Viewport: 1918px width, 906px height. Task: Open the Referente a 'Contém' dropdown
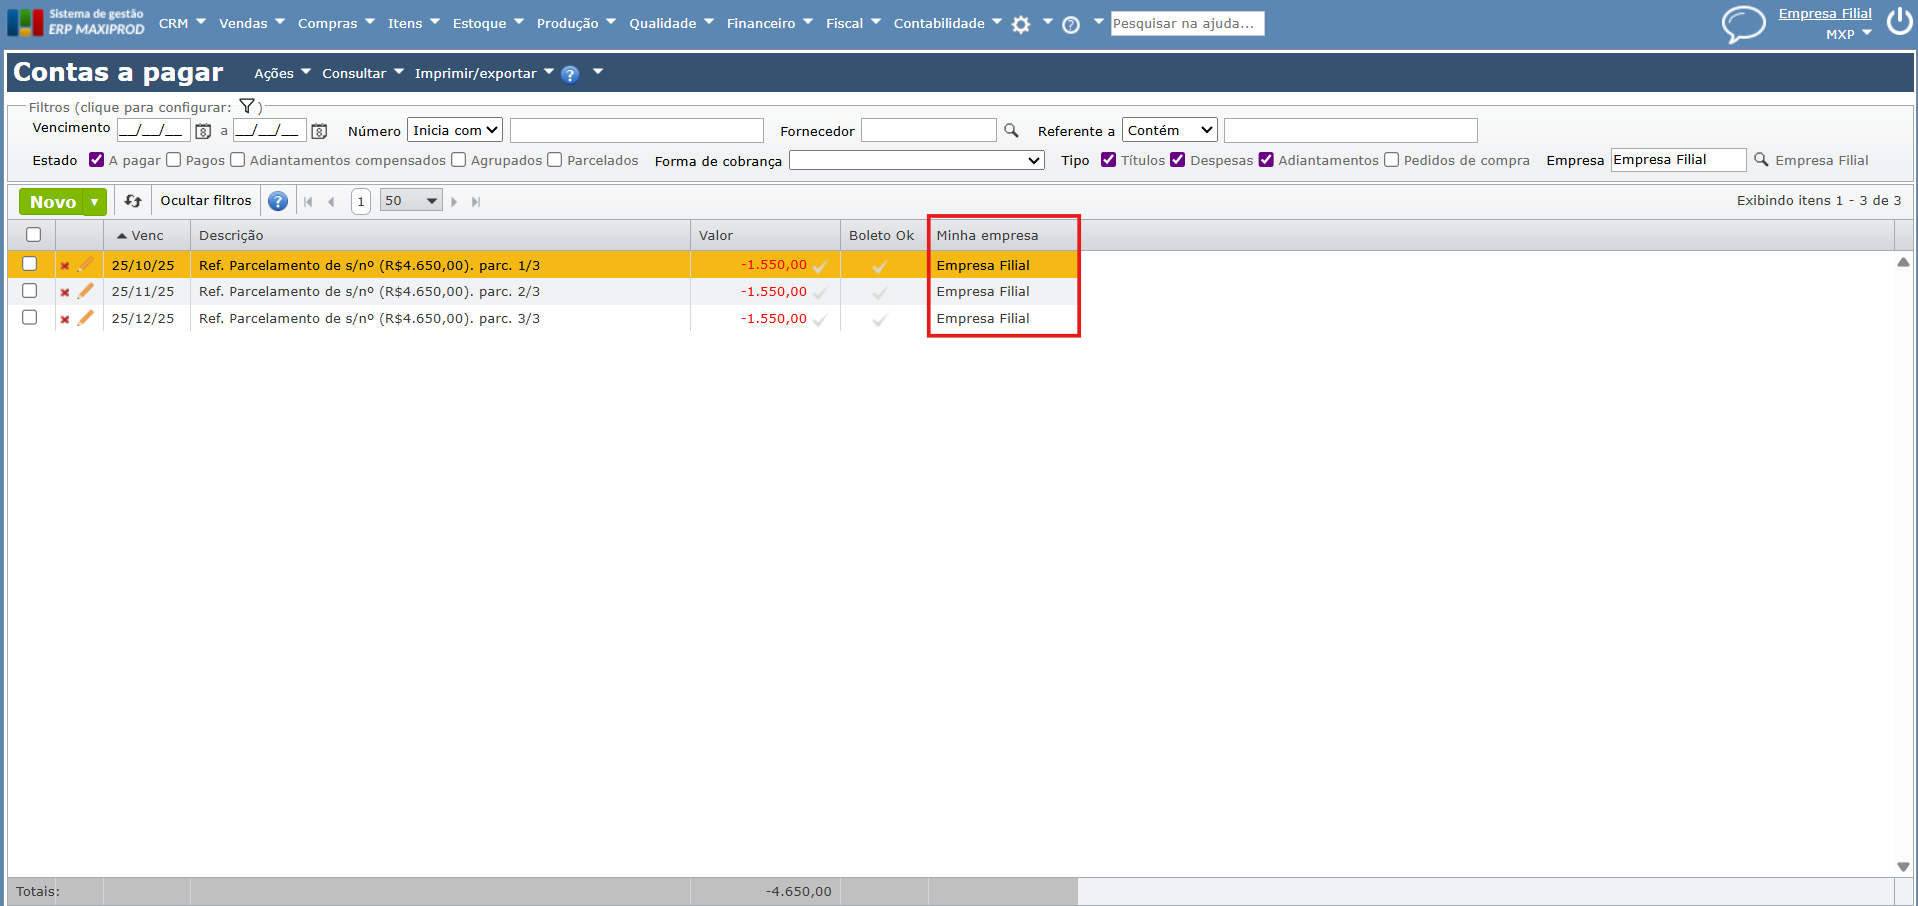[x=1170, y=131]
